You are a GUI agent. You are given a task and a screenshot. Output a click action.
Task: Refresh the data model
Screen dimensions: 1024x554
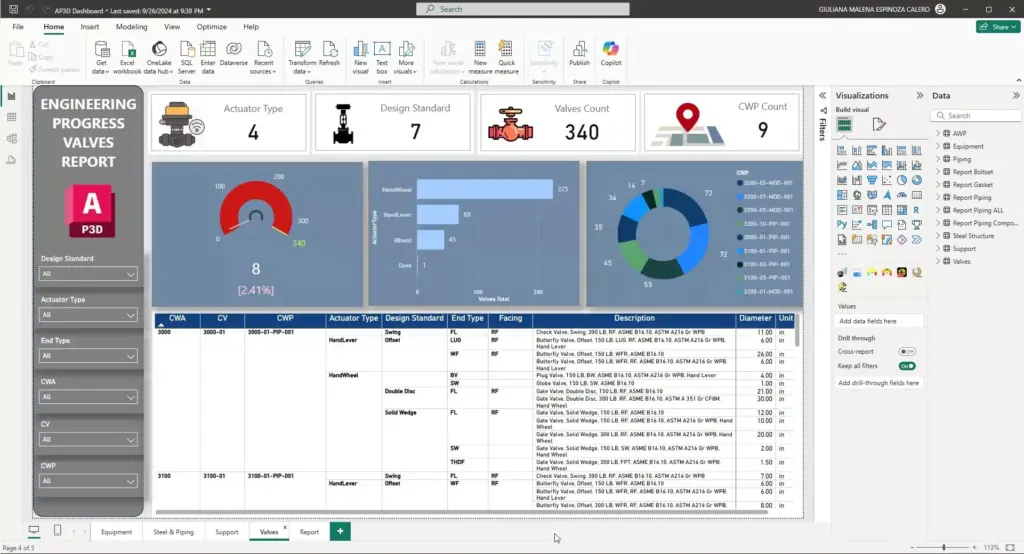(x=330, y=55)
